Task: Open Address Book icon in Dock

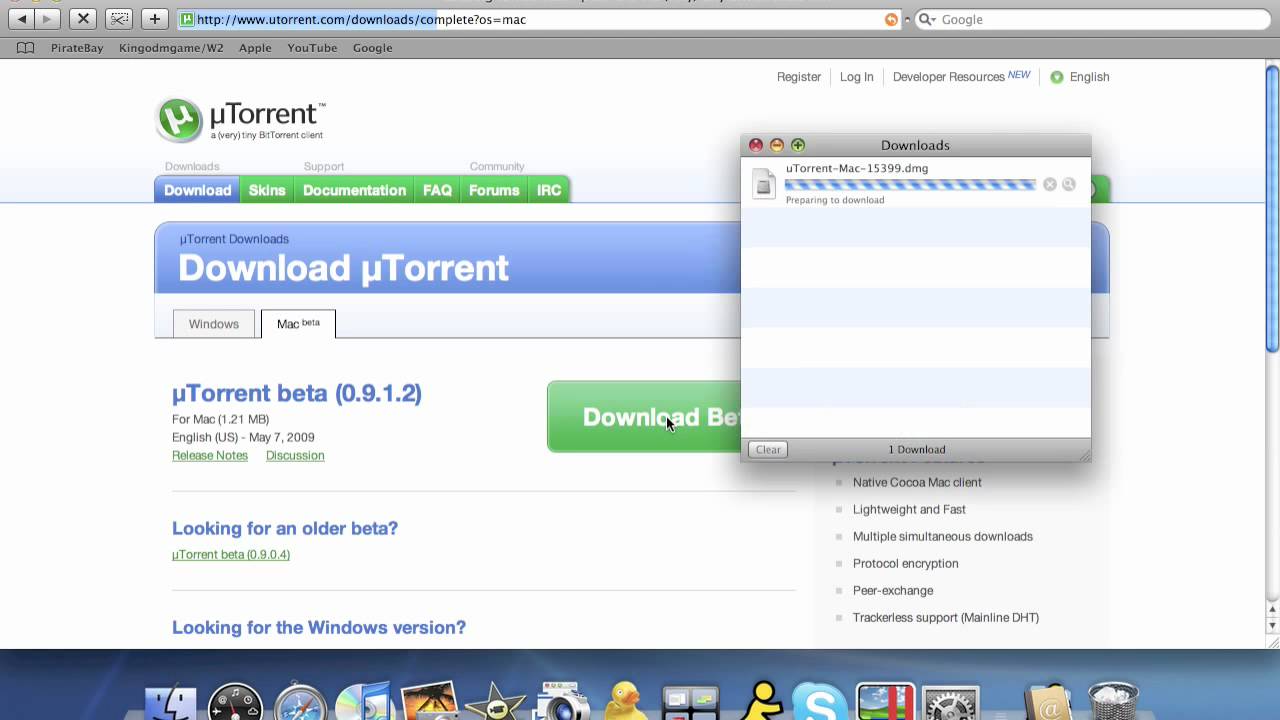Action: (x=1049, y=702)
